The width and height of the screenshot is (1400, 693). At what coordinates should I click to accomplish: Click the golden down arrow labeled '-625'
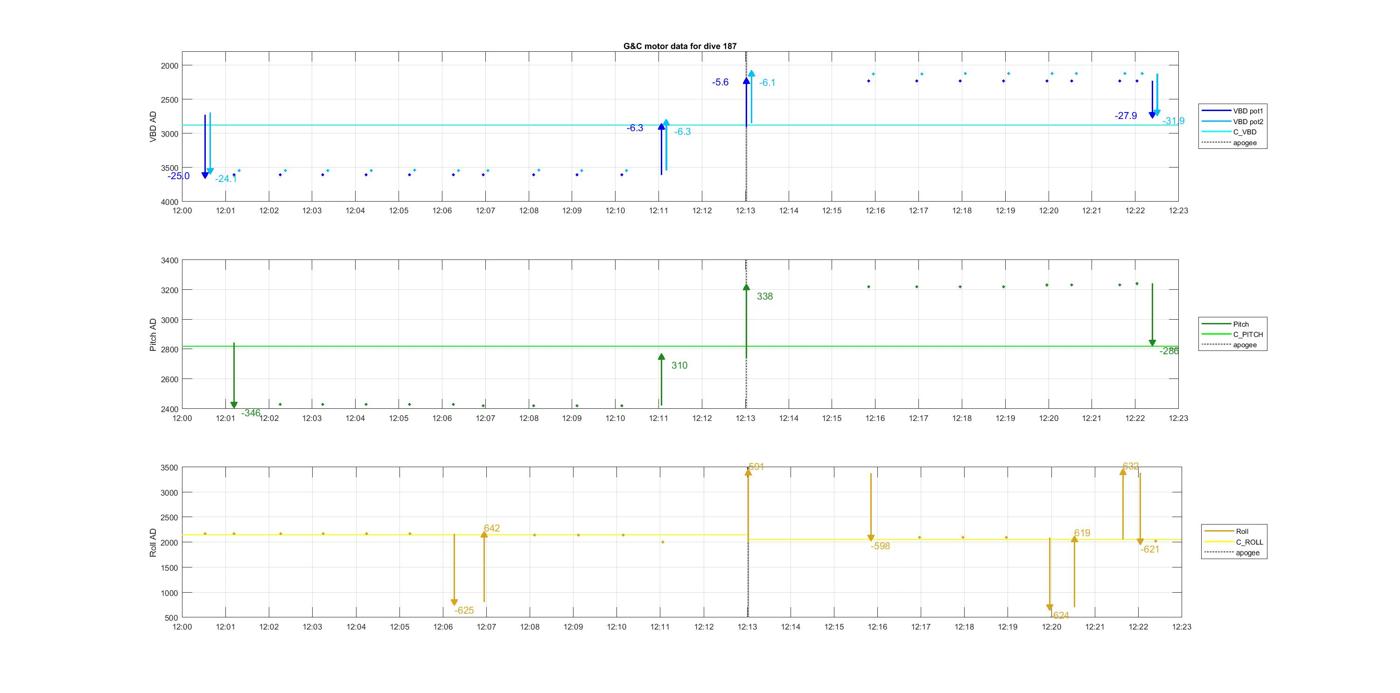(454, 570)
